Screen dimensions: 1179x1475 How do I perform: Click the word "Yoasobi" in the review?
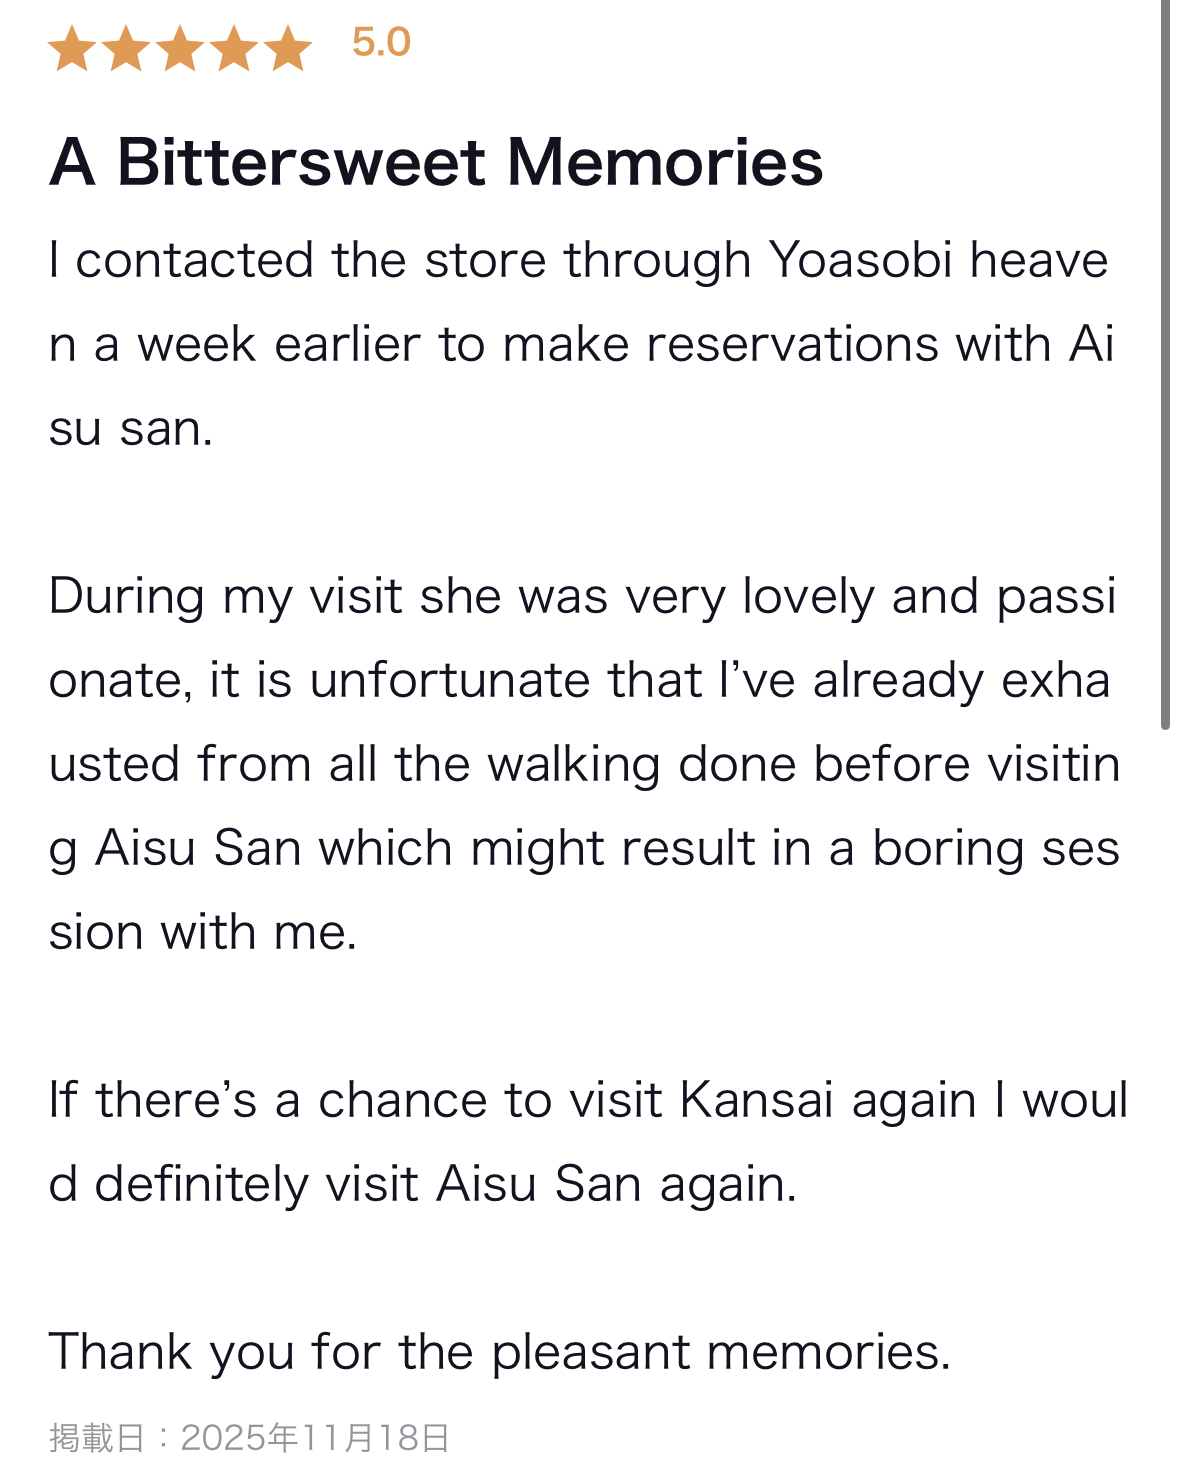pyautogui.click(x=860, y=261)
